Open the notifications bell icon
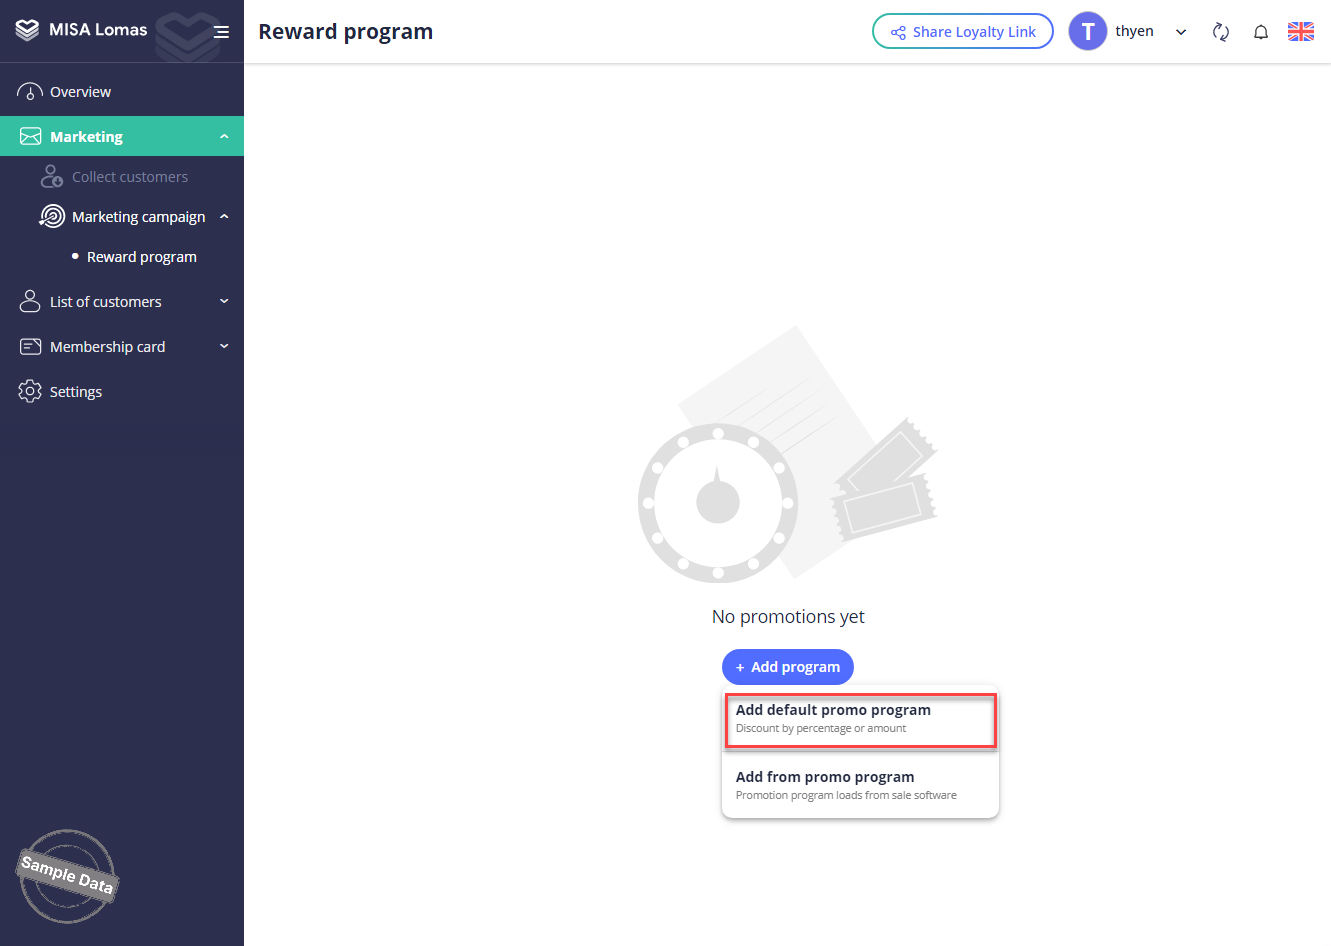Viewport: 1331px width, 946px height. (x=1261, y=32)
